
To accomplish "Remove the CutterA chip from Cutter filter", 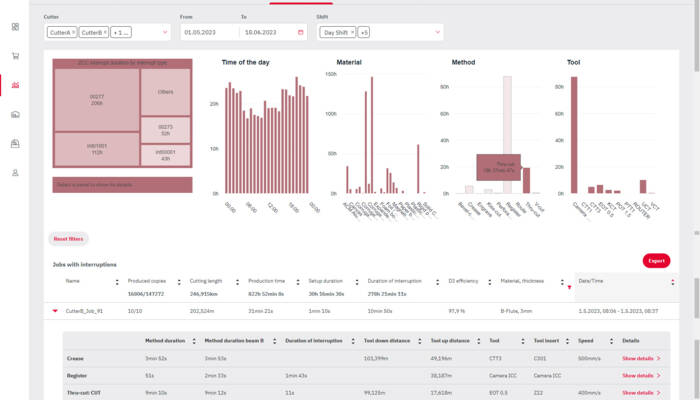I will (72, 33).
